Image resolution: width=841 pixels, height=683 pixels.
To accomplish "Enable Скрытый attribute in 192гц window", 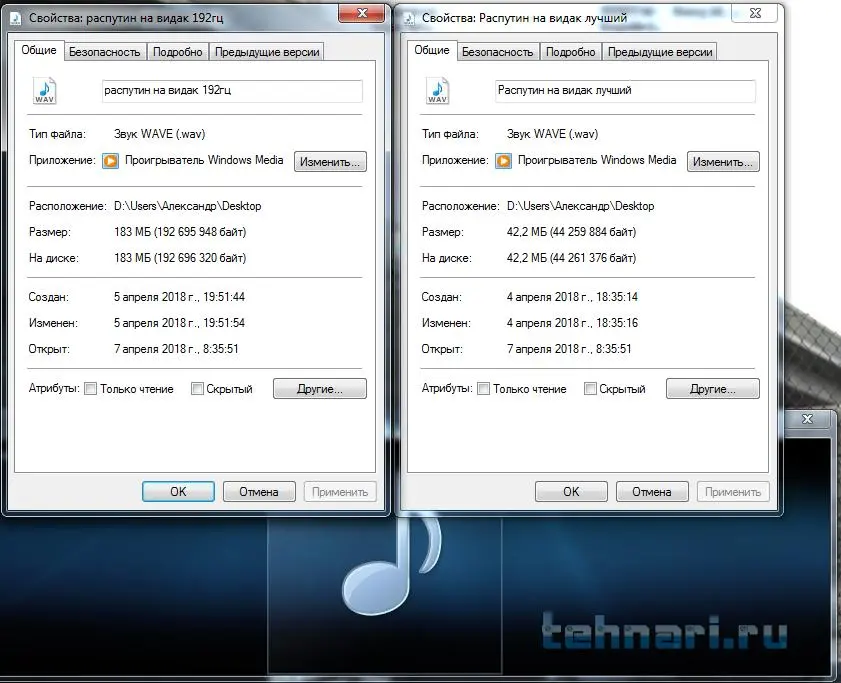I will (x=197, y=388).
